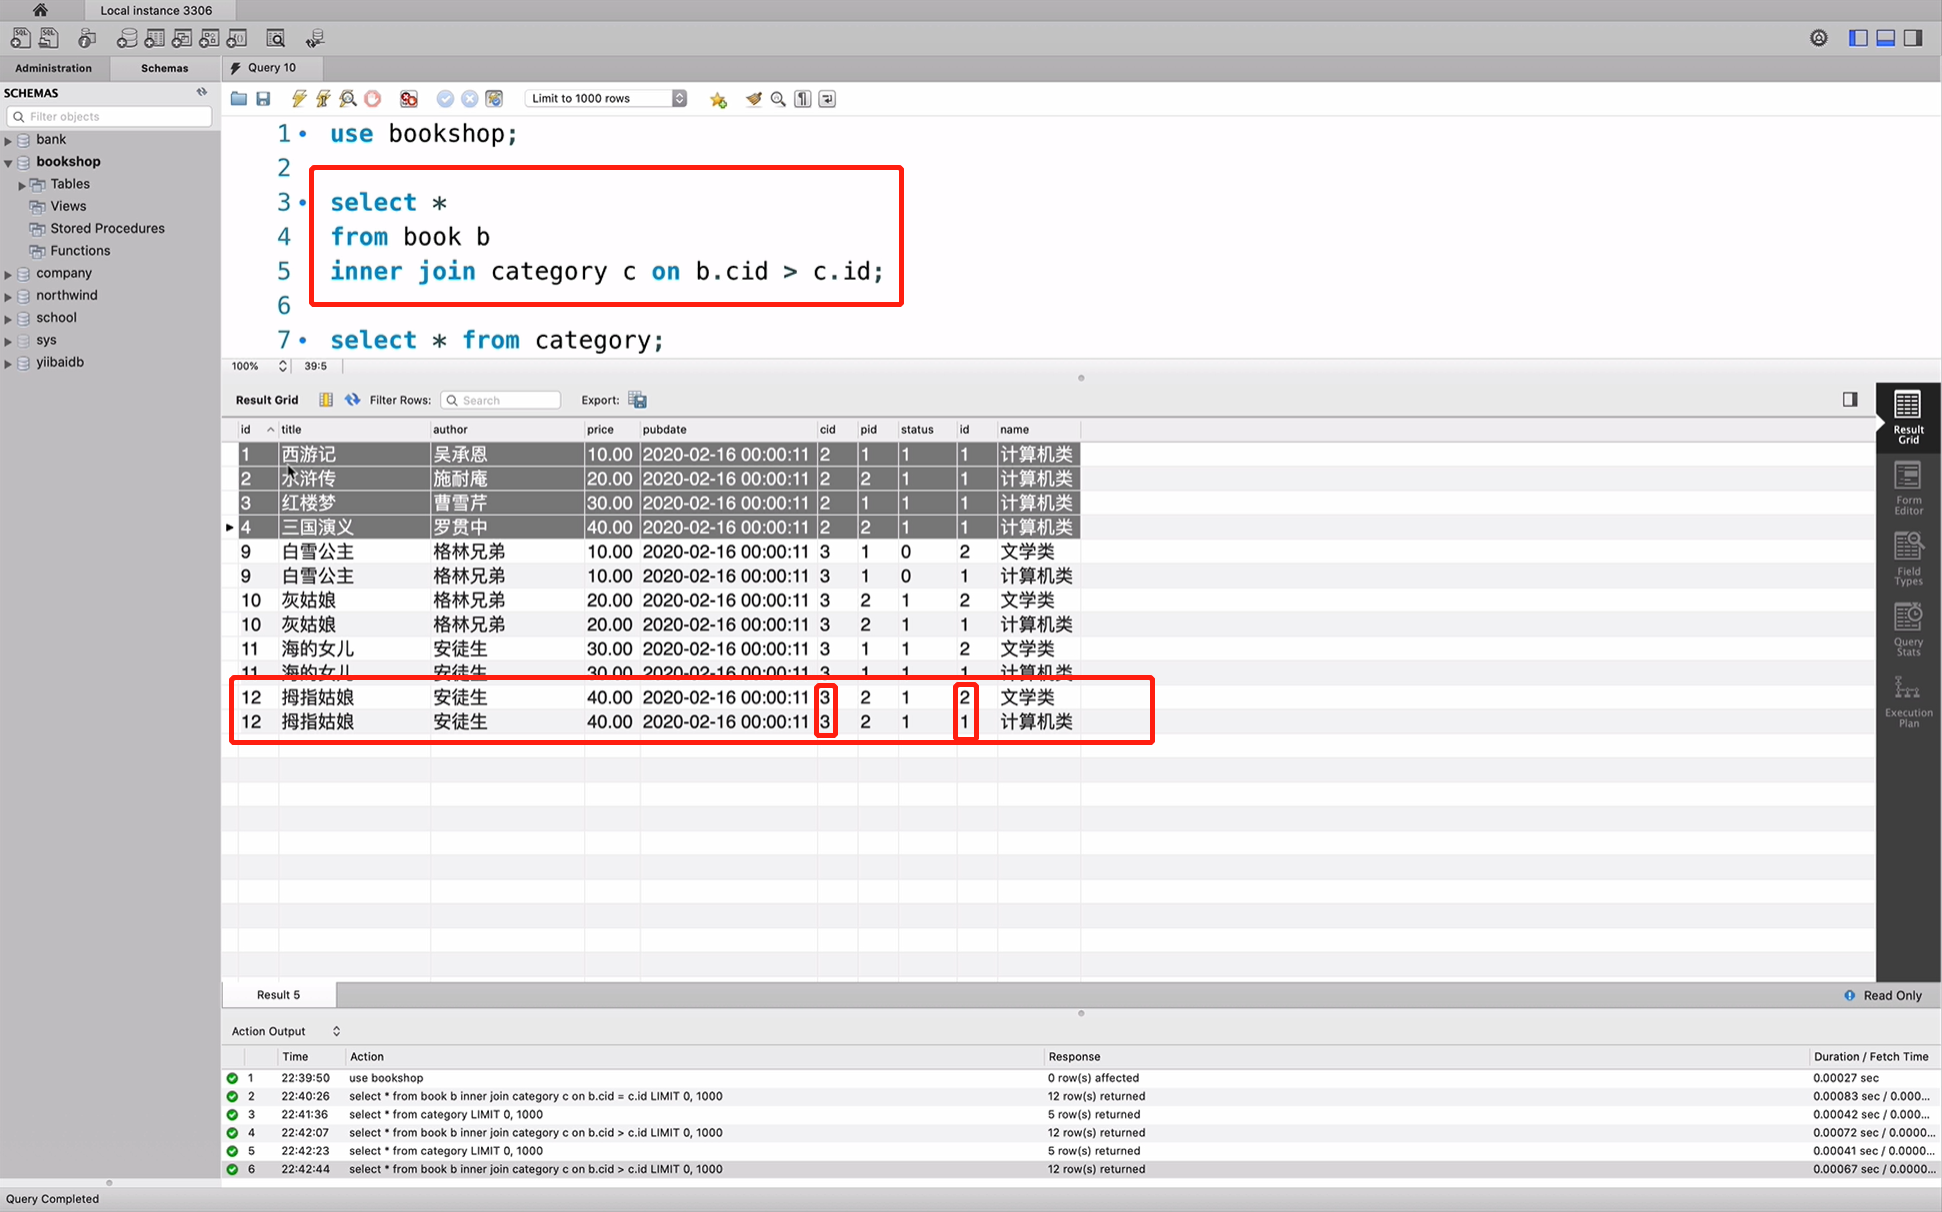Viewport: 1942px width, 1212px height.
Task: Create a new table icon
Action: pos(154,38)
